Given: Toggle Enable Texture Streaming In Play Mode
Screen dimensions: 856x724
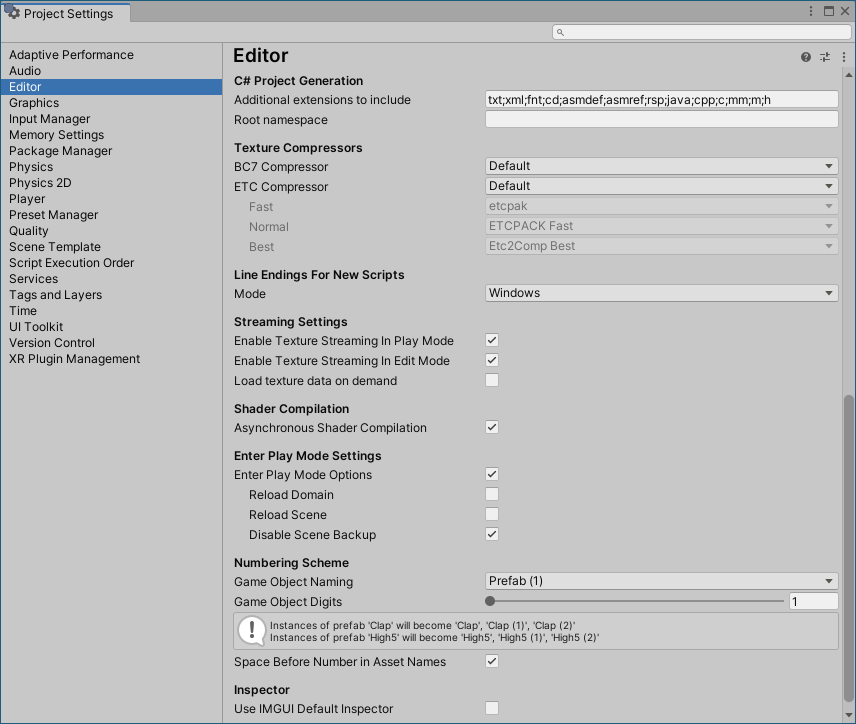Looking at the screenshot, I should [x=492, y=340].
